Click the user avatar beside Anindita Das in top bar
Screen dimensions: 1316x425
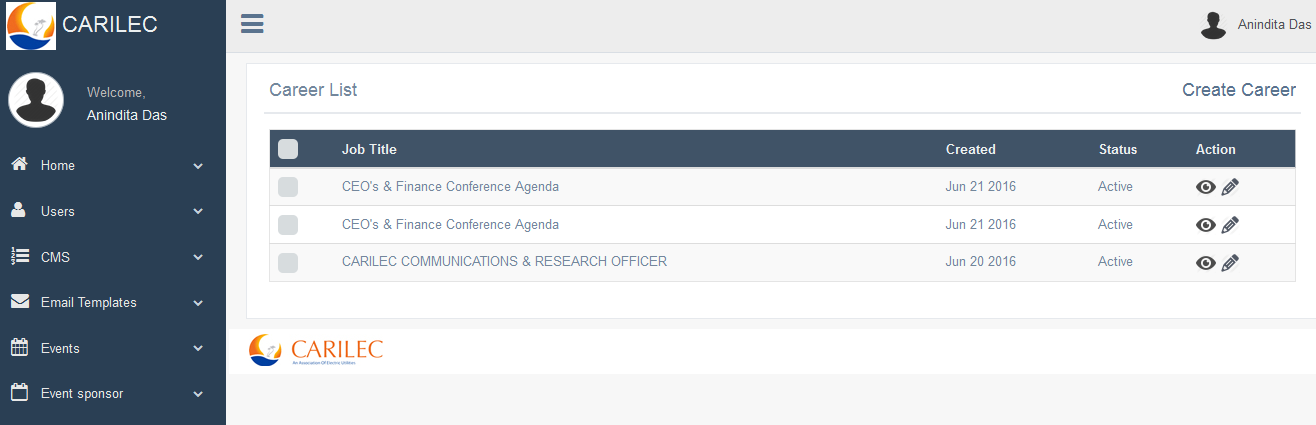click(1213, 25)
